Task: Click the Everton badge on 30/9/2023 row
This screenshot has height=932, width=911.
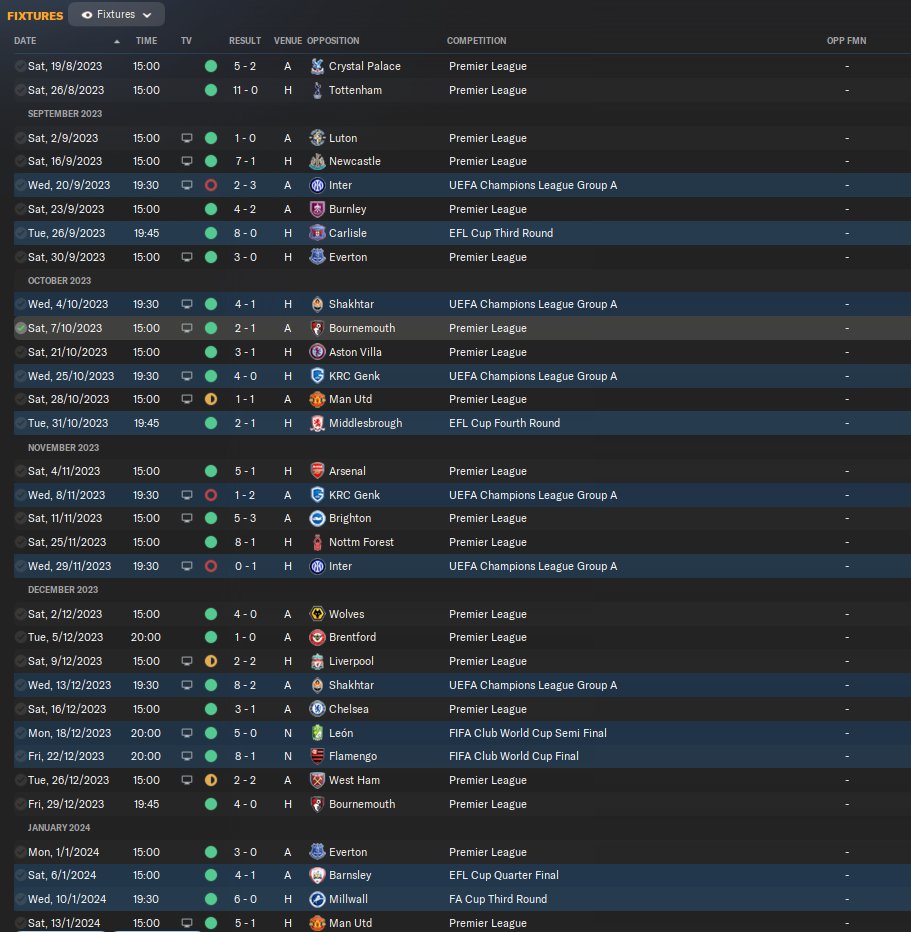Action: pyautogui.click(x=317, y=257)
